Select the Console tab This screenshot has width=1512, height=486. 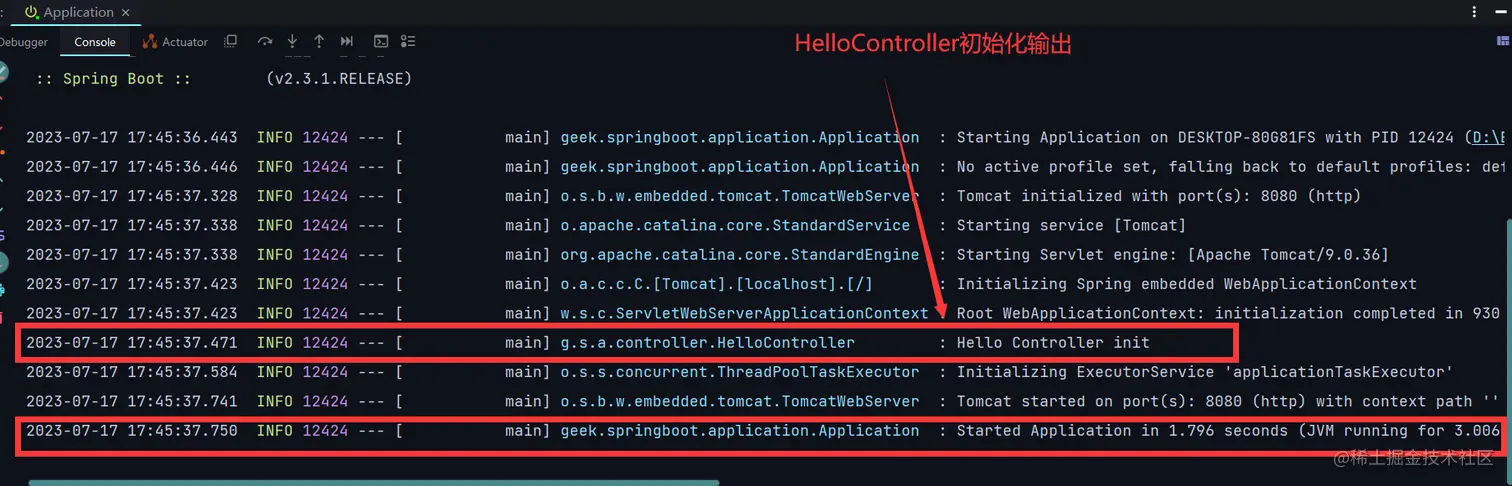[x=95, y=42]
